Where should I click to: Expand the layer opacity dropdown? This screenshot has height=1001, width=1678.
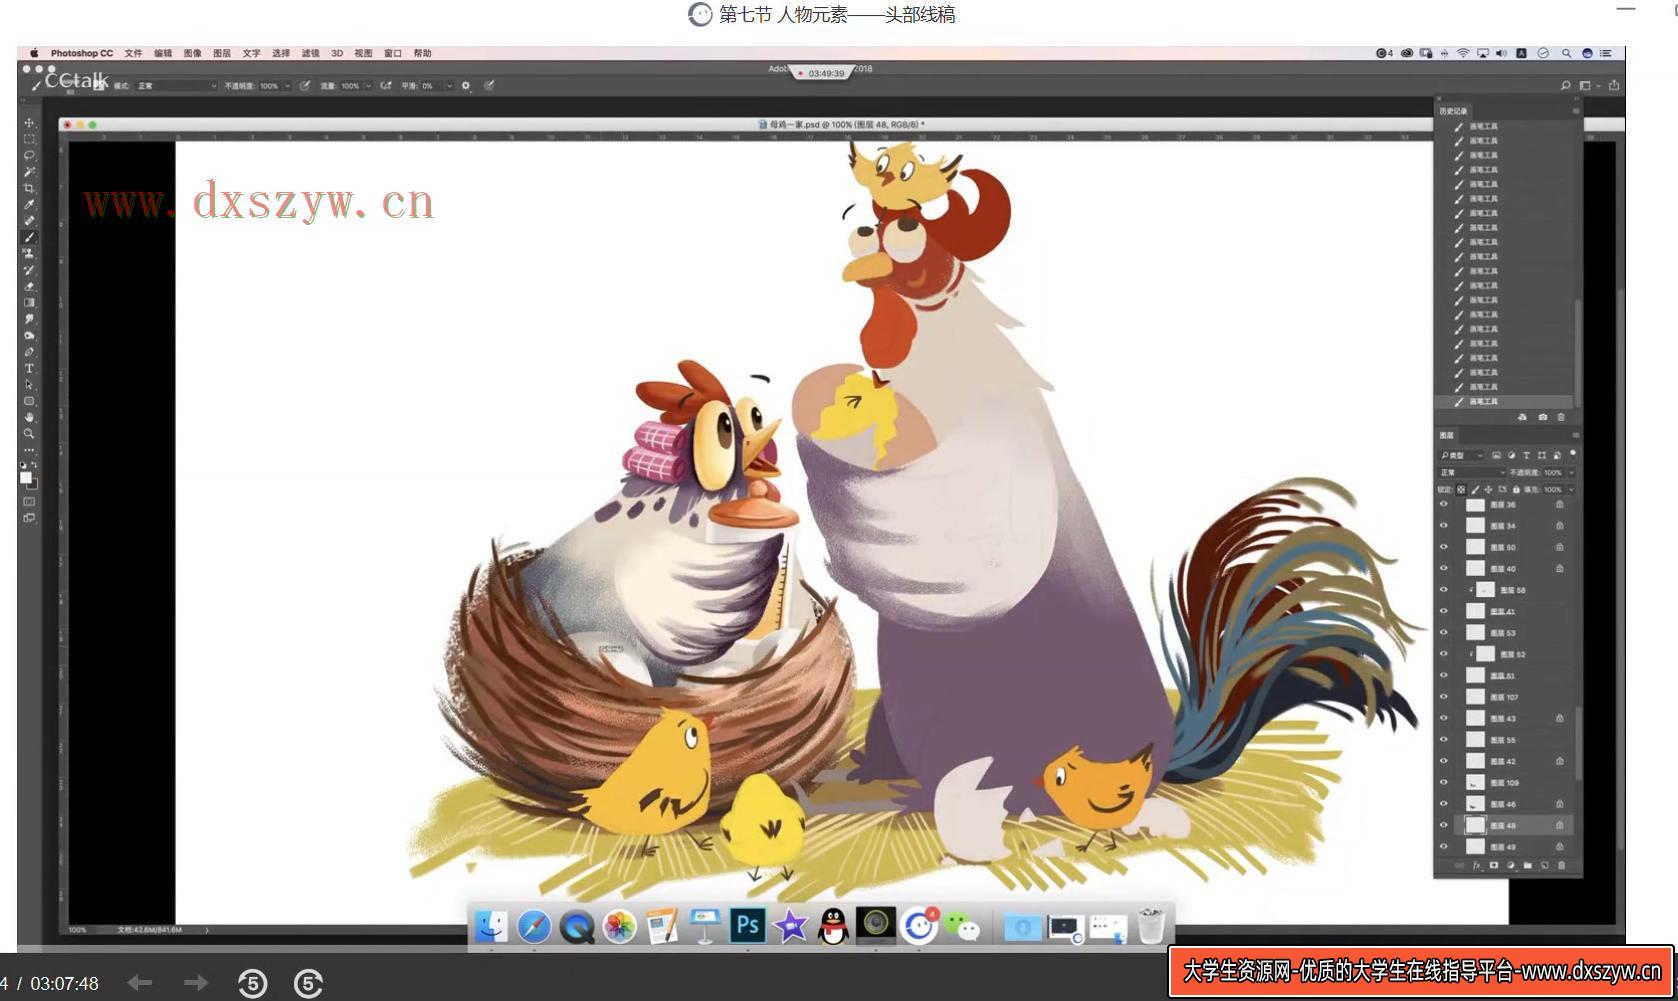tap(1571, 472)
